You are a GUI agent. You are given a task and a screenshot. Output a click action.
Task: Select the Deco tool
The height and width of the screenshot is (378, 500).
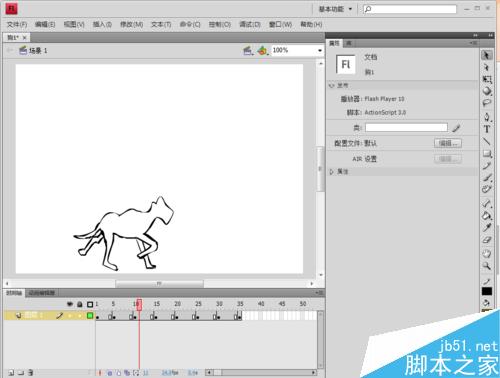pyautogui.click(x=487, y=189)
